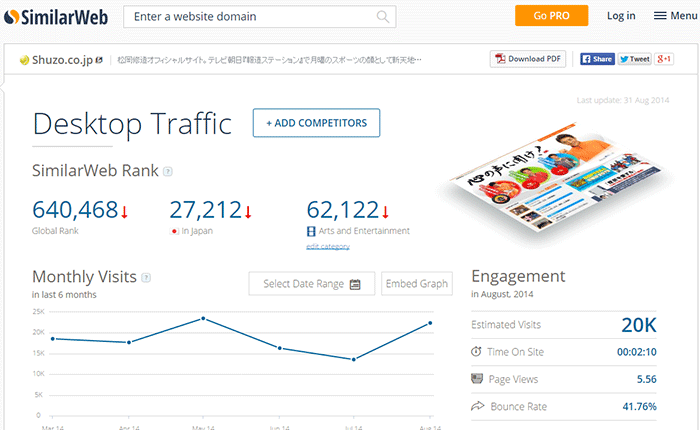Click the Japan flag icon

175,231
